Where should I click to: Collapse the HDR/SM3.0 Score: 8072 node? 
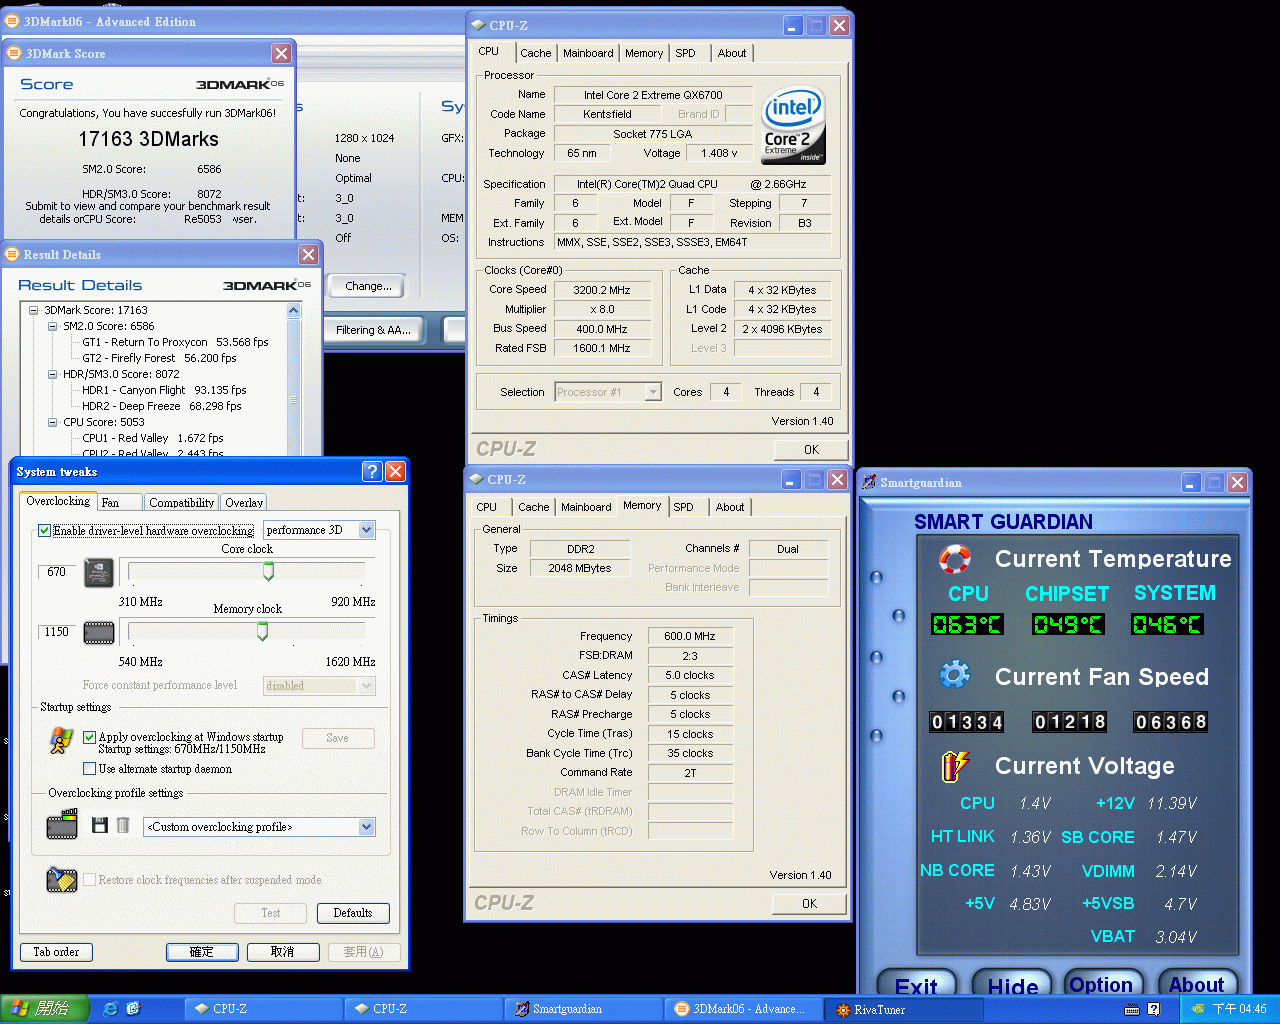tap(53, 374)
